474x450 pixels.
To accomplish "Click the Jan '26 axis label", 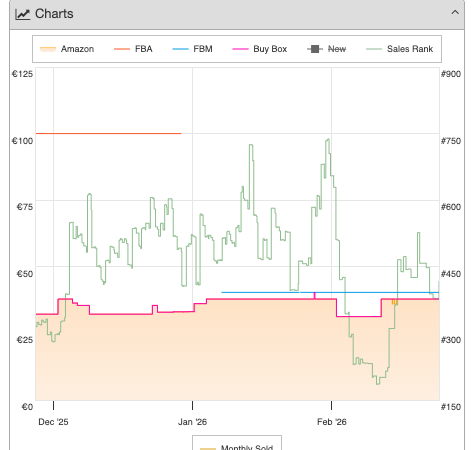I will click(192, 422).
